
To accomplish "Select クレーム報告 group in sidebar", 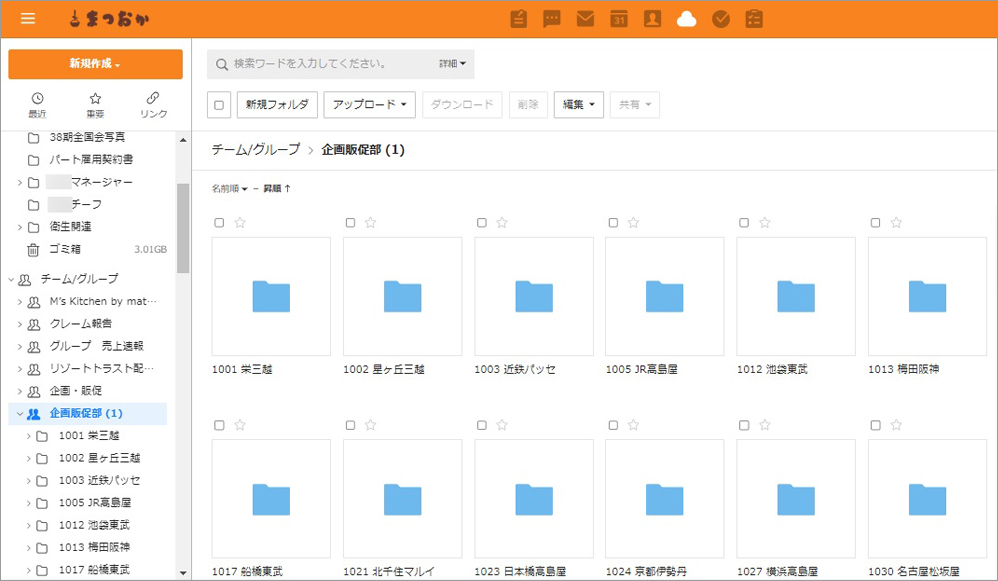I will coord(81,324).
